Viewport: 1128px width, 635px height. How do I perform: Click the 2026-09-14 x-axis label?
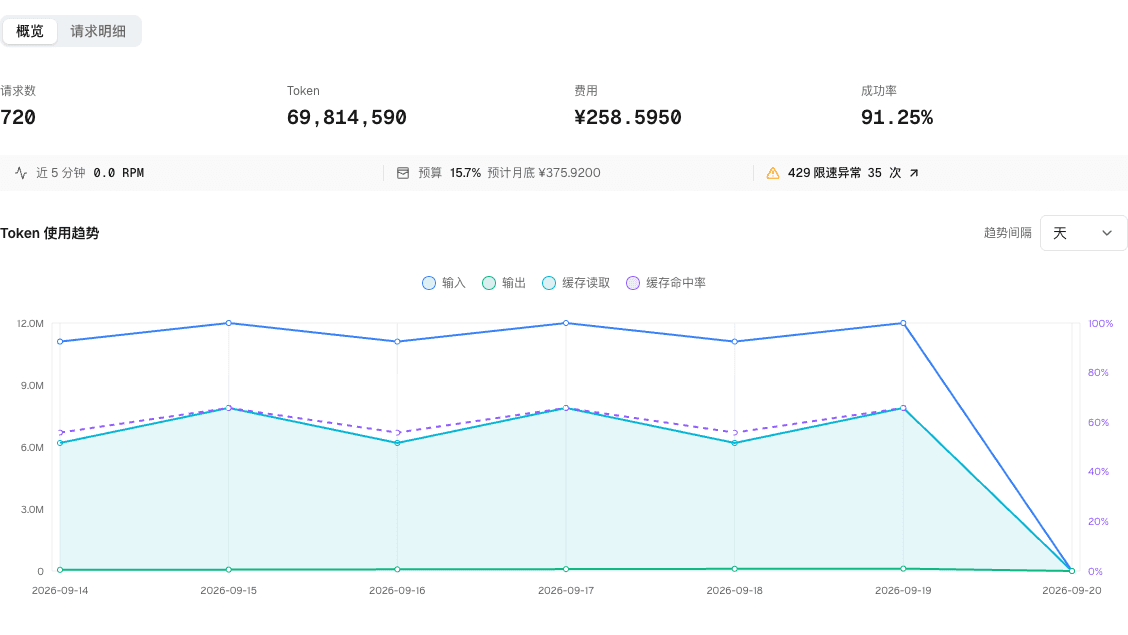pos(60,590)
